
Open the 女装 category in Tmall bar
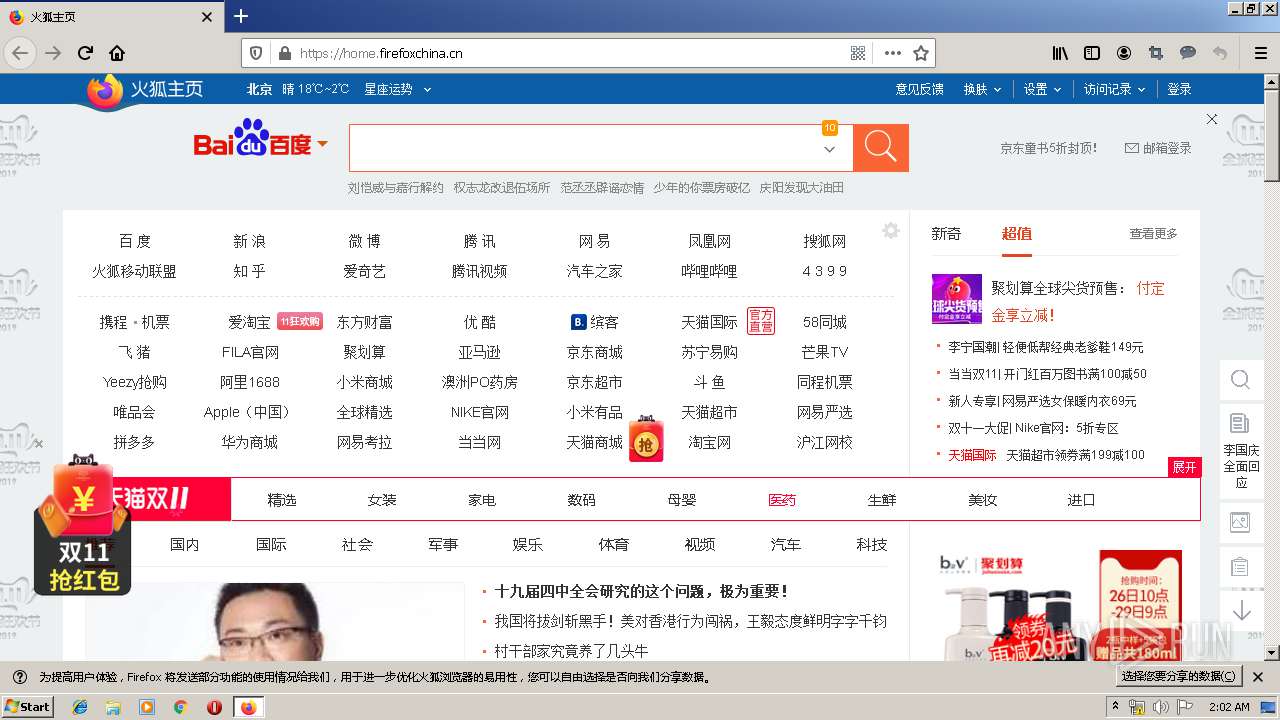[382, 500]
